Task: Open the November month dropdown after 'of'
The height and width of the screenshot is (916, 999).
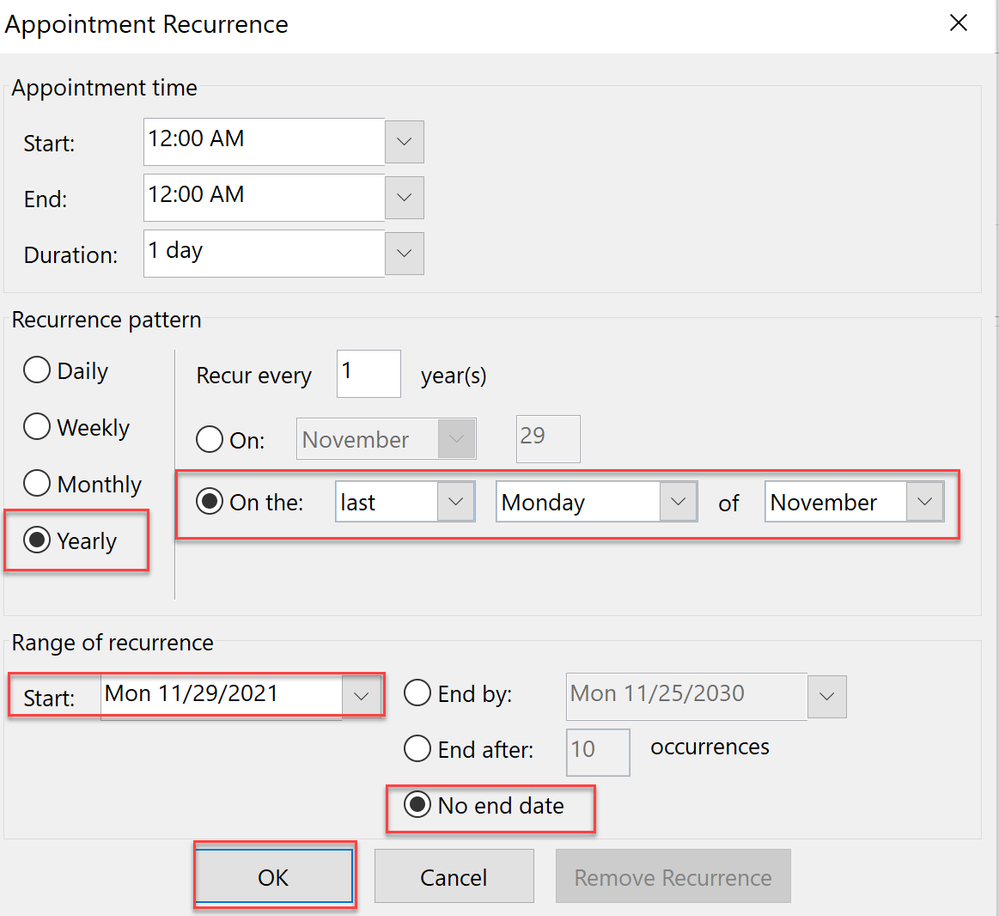Action: point(924,502)
